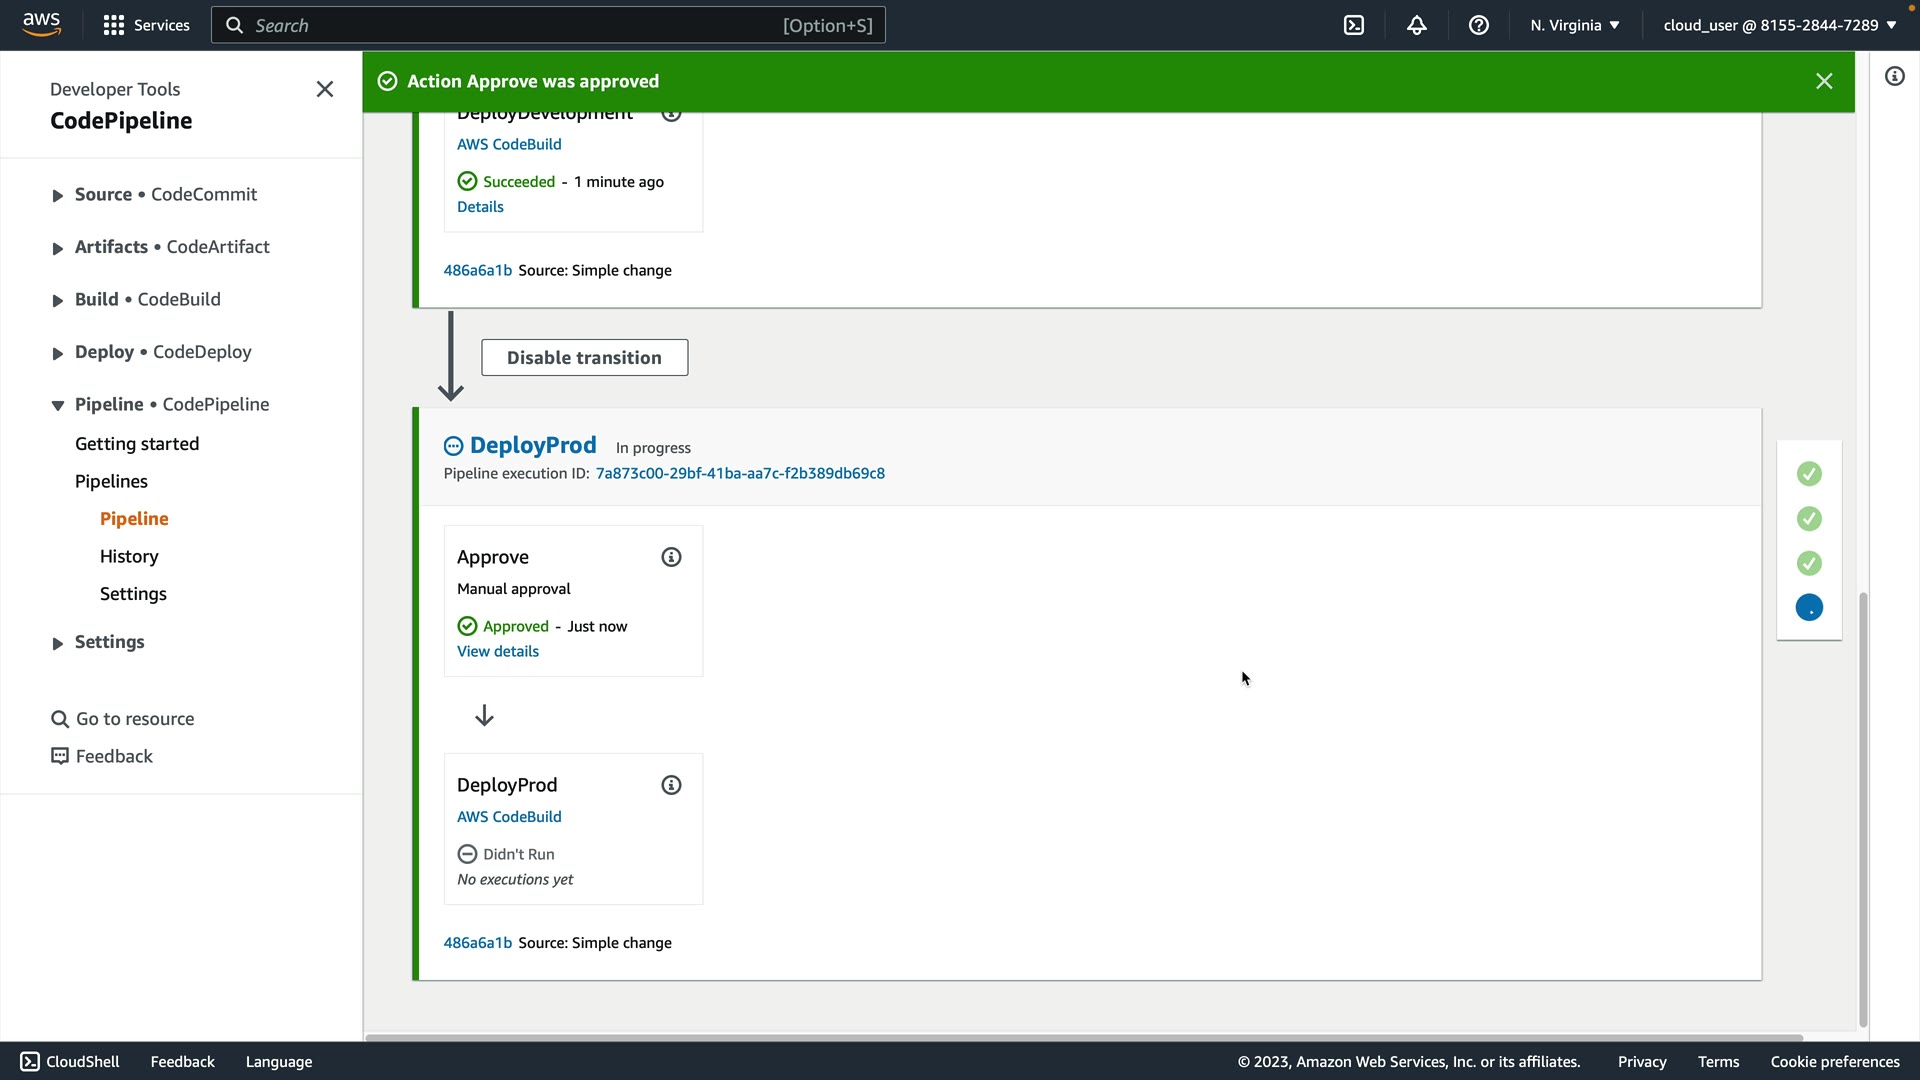The height and width of the screenshot is (1080, 1920).
Task: Open the N. Virginia region dropdown
Action: point(1574,25)
